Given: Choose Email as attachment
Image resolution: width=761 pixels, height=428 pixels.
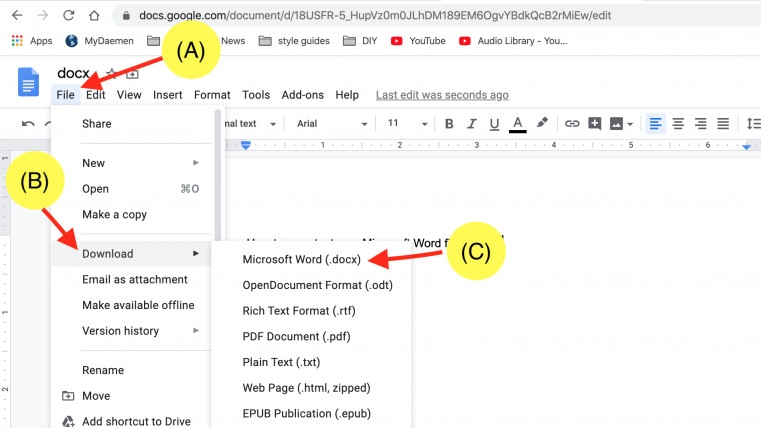Looking at the screenshot, I should tap(132, 280).
